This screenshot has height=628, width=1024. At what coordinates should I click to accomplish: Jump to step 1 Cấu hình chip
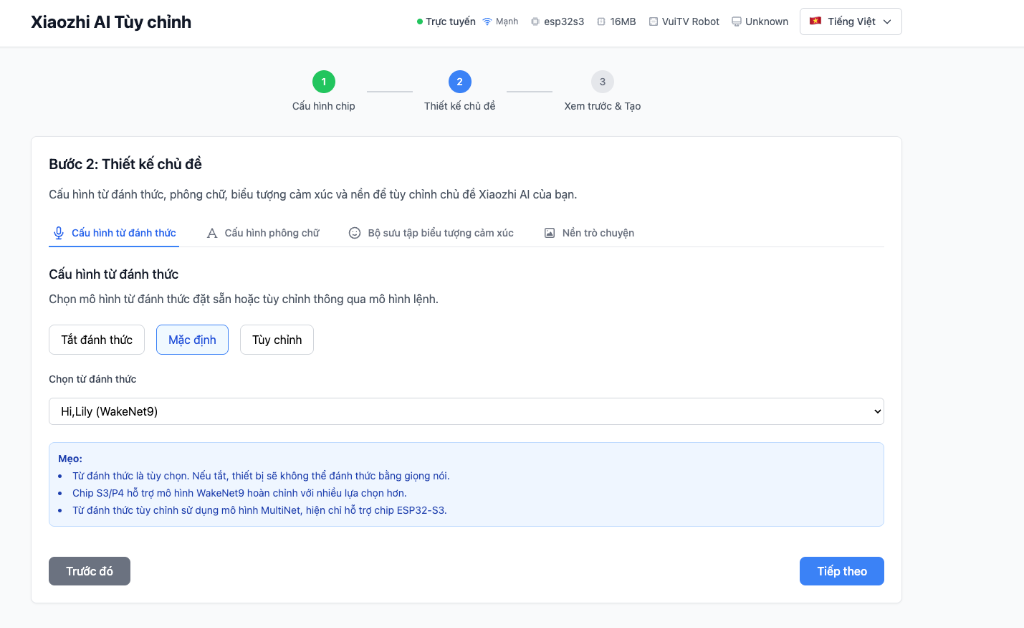coord(323,82)
